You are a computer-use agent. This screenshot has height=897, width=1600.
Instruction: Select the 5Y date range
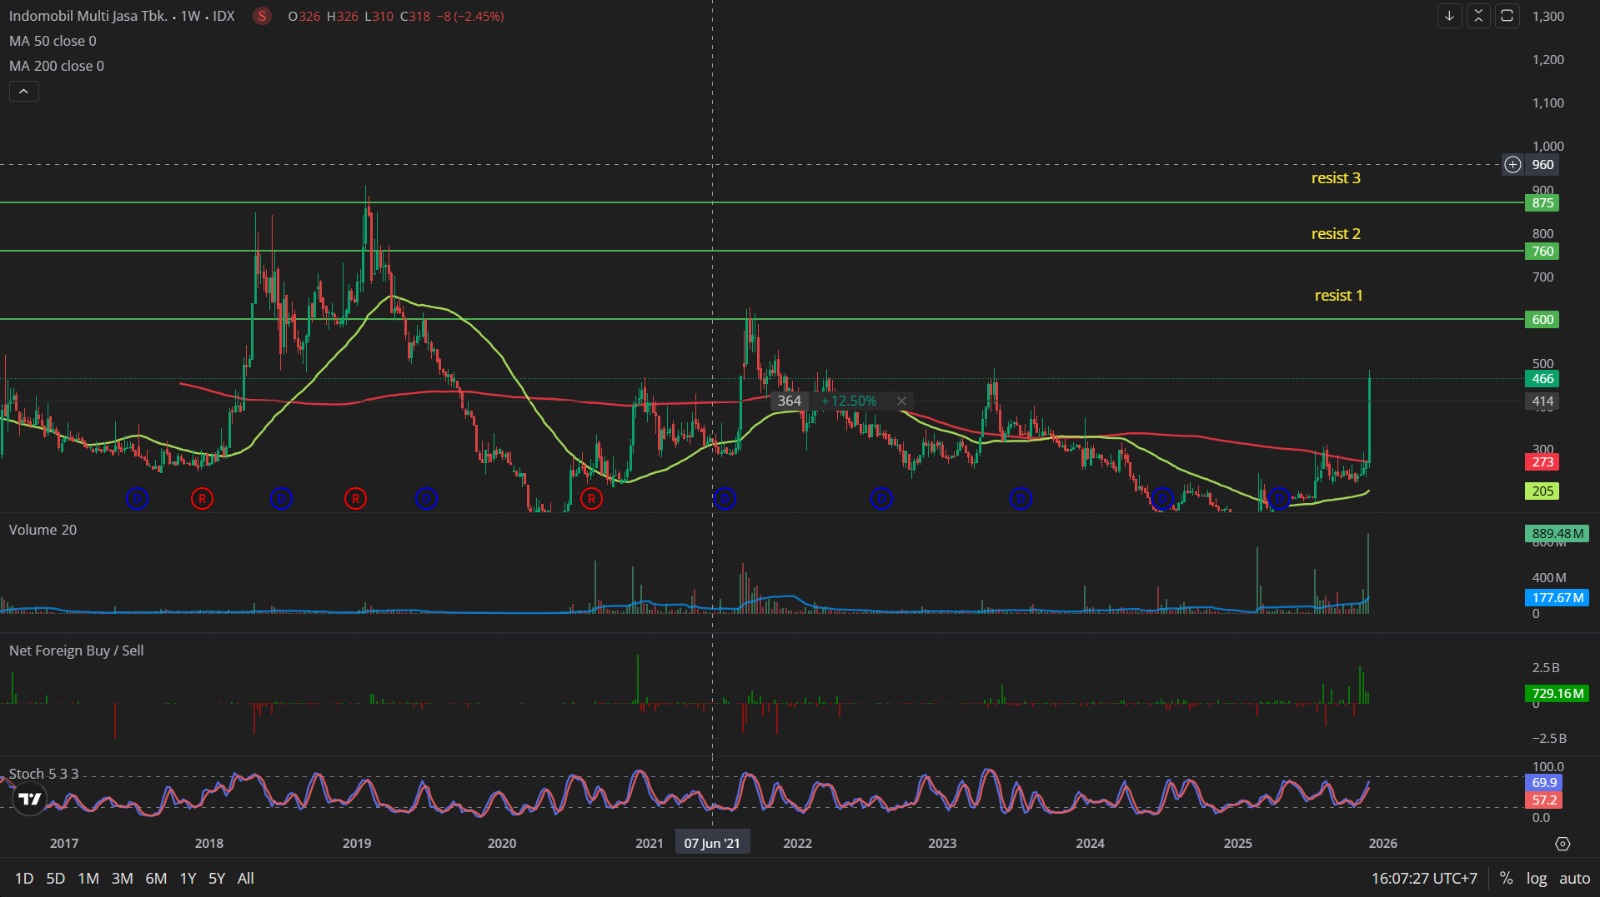(216, 878)
